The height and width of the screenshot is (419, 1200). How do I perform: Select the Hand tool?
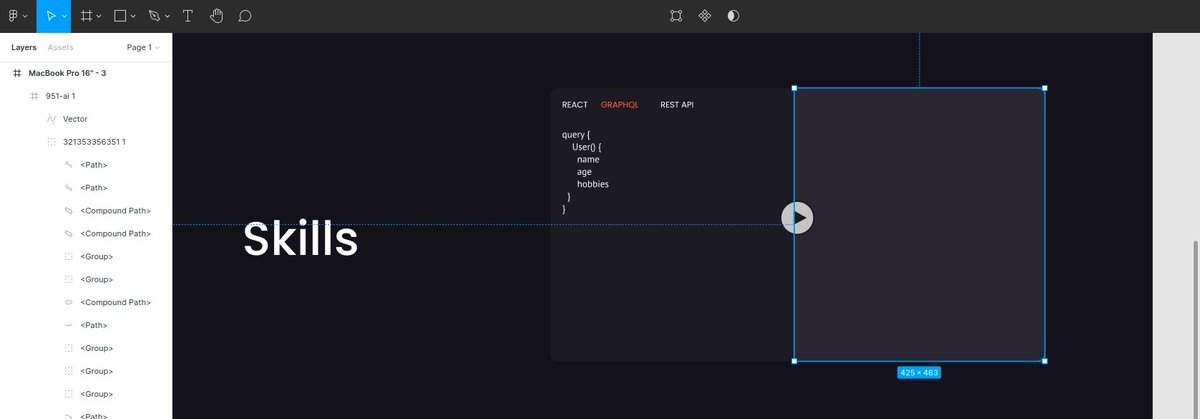click(217, 16)
